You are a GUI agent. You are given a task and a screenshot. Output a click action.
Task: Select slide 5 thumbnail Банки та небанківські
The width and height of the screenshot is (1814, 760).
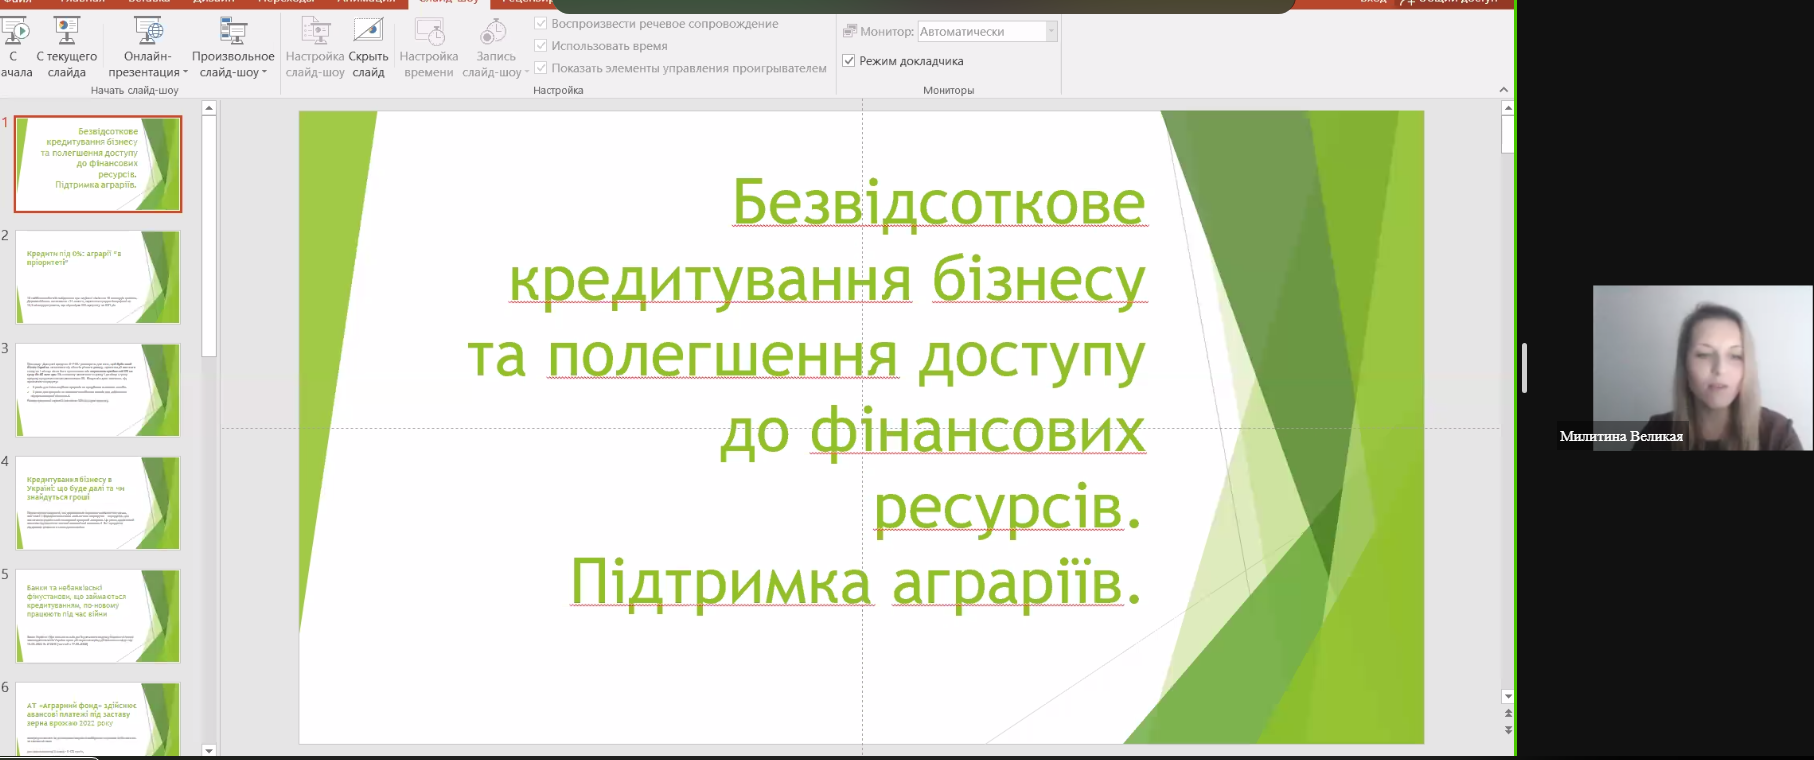click(x=98, y=616)
